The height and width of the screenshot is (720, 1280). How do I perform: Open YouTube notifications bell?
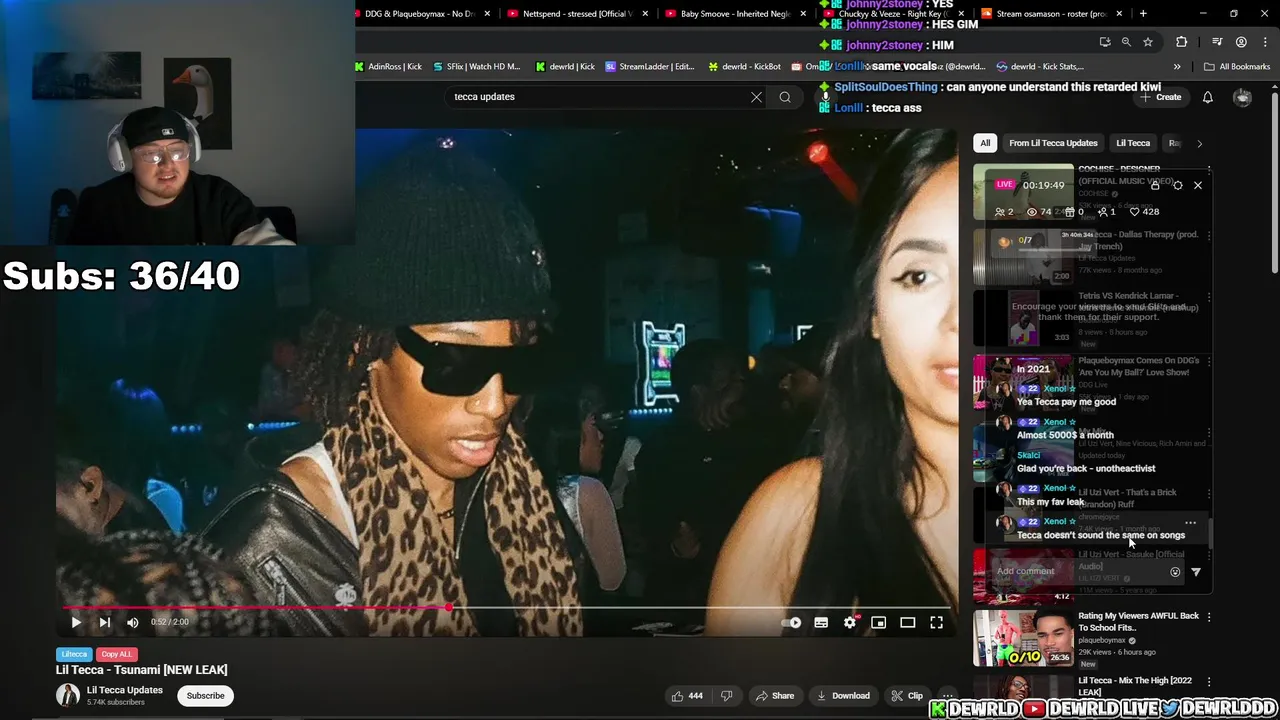click(1208, 97)
